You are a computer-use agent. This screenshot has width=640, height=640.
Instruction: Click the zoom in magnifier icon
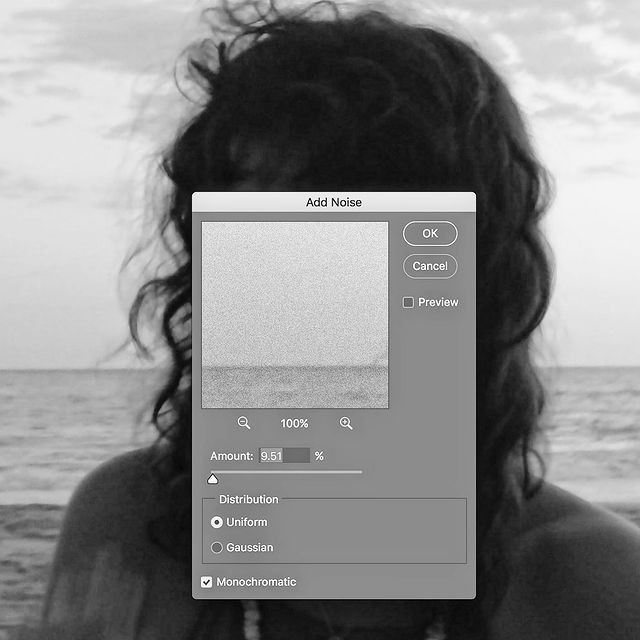[346, 423]
